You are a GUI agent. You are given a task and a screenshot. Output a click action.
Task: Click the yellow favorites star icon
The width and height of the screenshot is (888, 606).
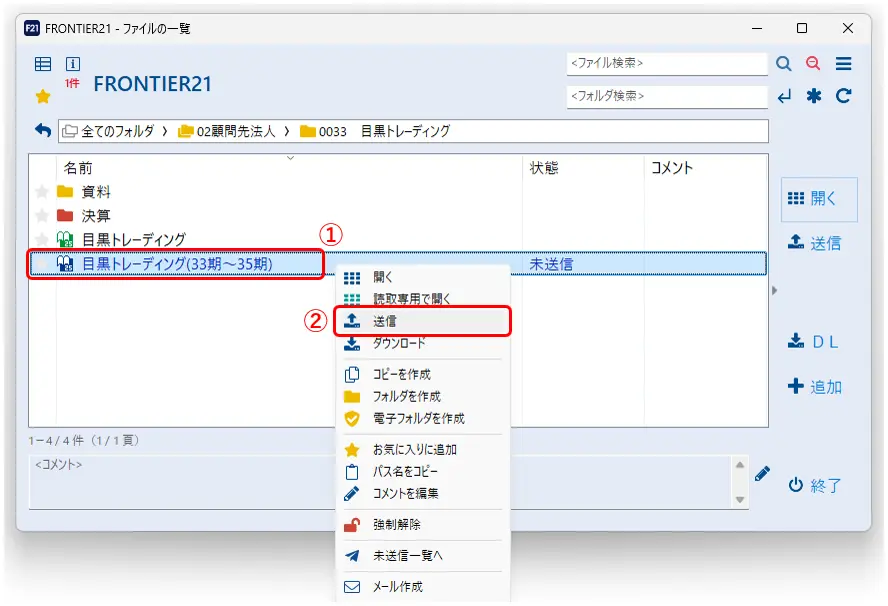pyautogui.click(x=43, y=97)
